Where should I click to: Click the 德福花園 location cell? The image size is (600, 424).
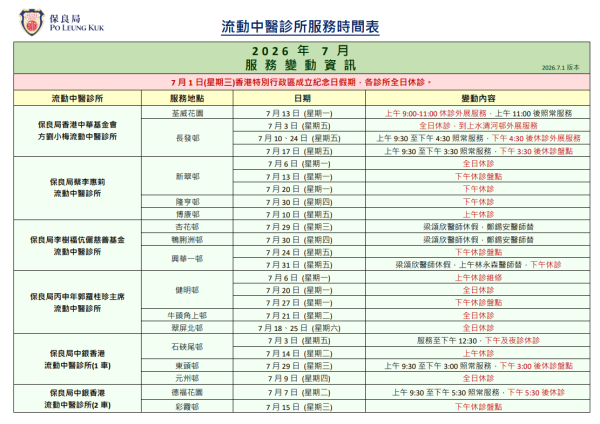pos(187,392)
